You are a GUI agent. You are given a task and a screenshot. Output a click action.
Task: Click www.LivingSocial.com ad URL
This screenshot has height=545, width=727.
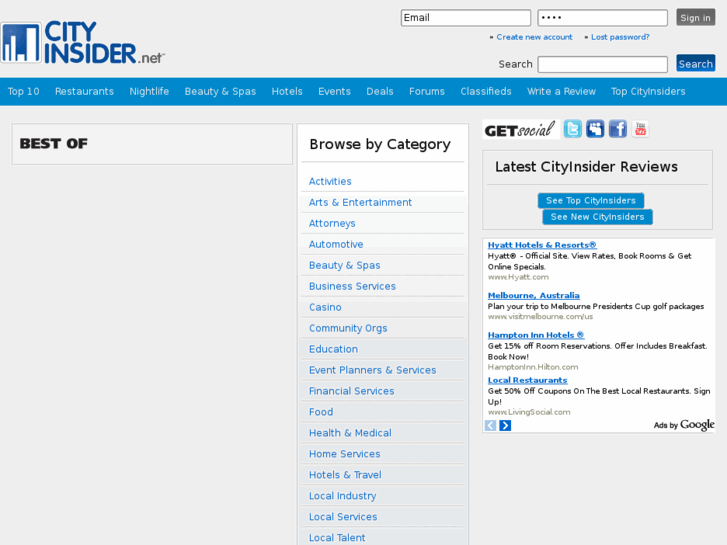click(x=529, y=412)
